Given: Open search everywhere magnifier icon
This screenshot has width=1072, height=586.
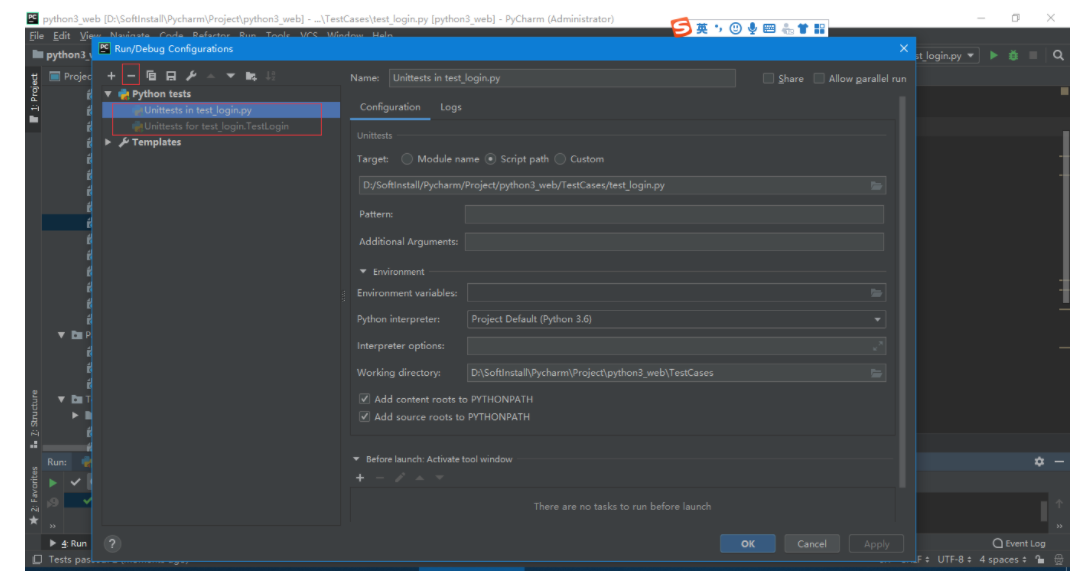Looking at the screenshot, I should [1058, 55].
